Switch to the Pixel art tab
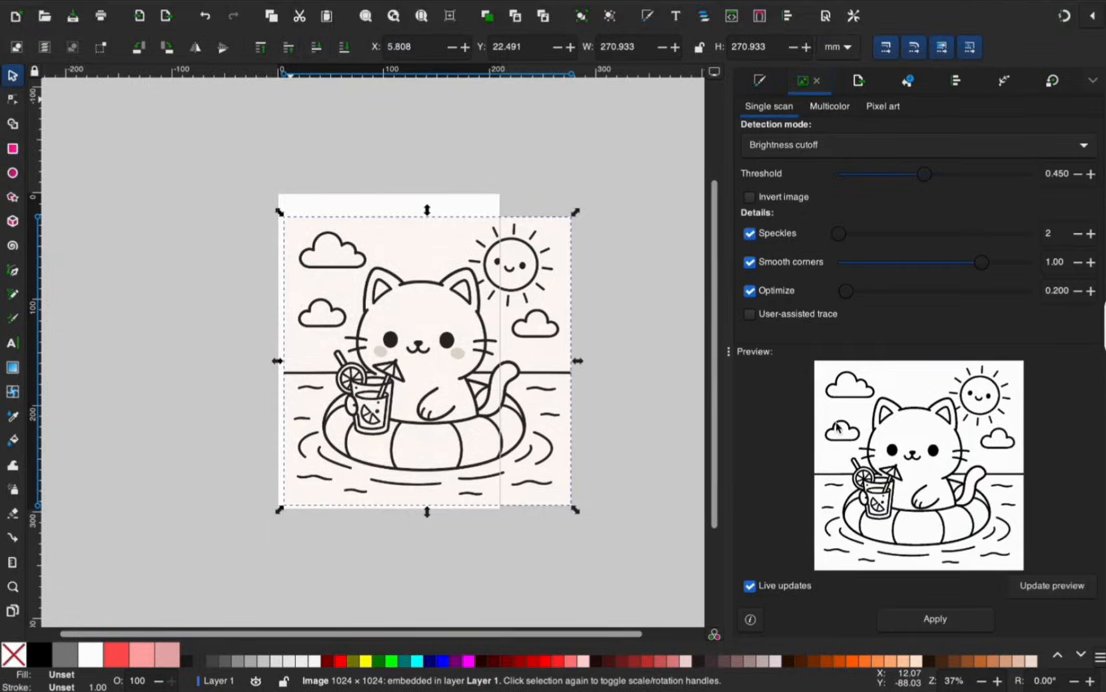 tap(882, 107)
